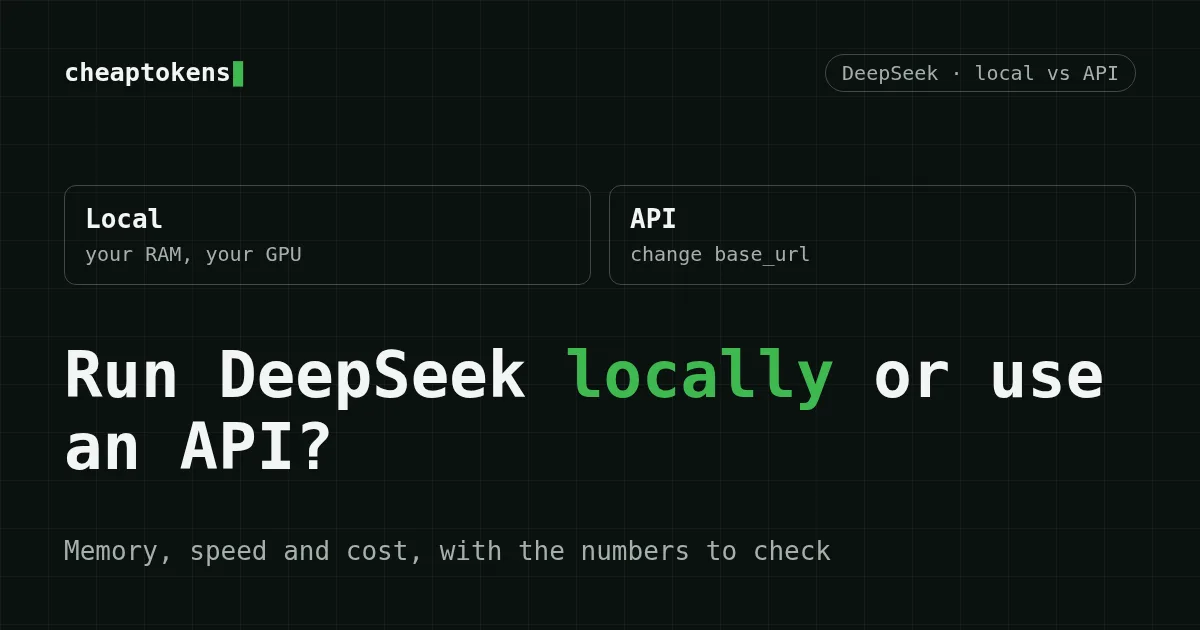Click the headline 'Run DeepSeek'
Image resolution: width=1200 pixels, height=630 pixels.
tap(295, 377)
